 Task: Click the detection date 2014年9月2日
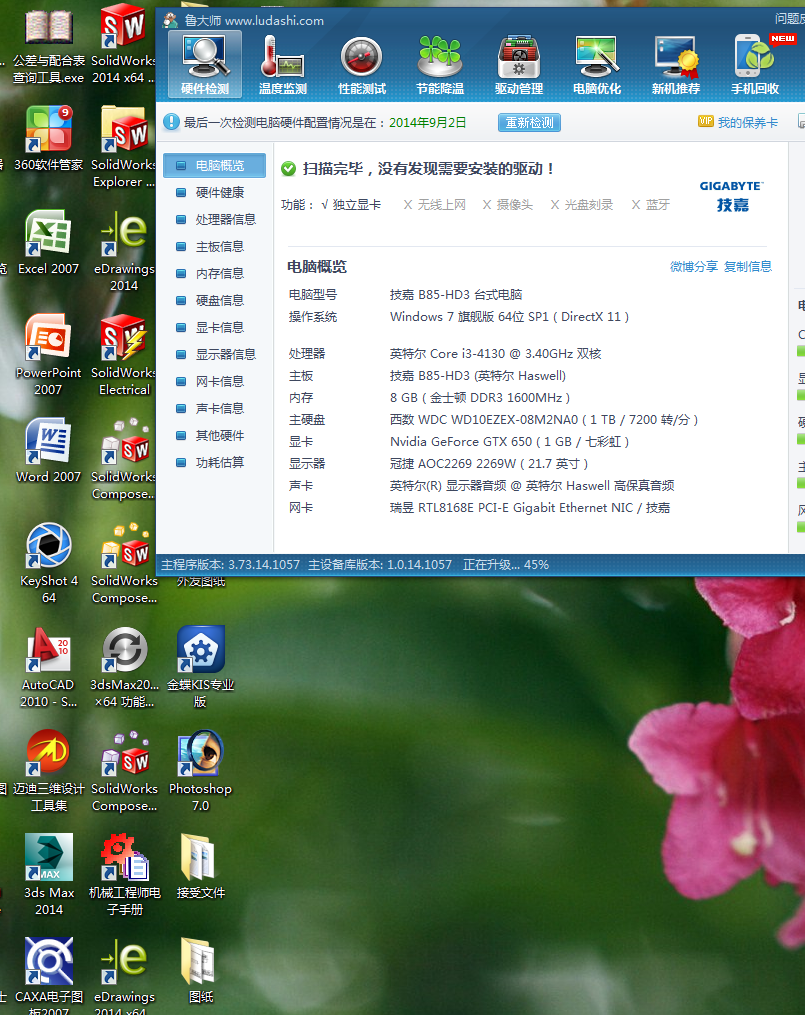tap(427, 123)
